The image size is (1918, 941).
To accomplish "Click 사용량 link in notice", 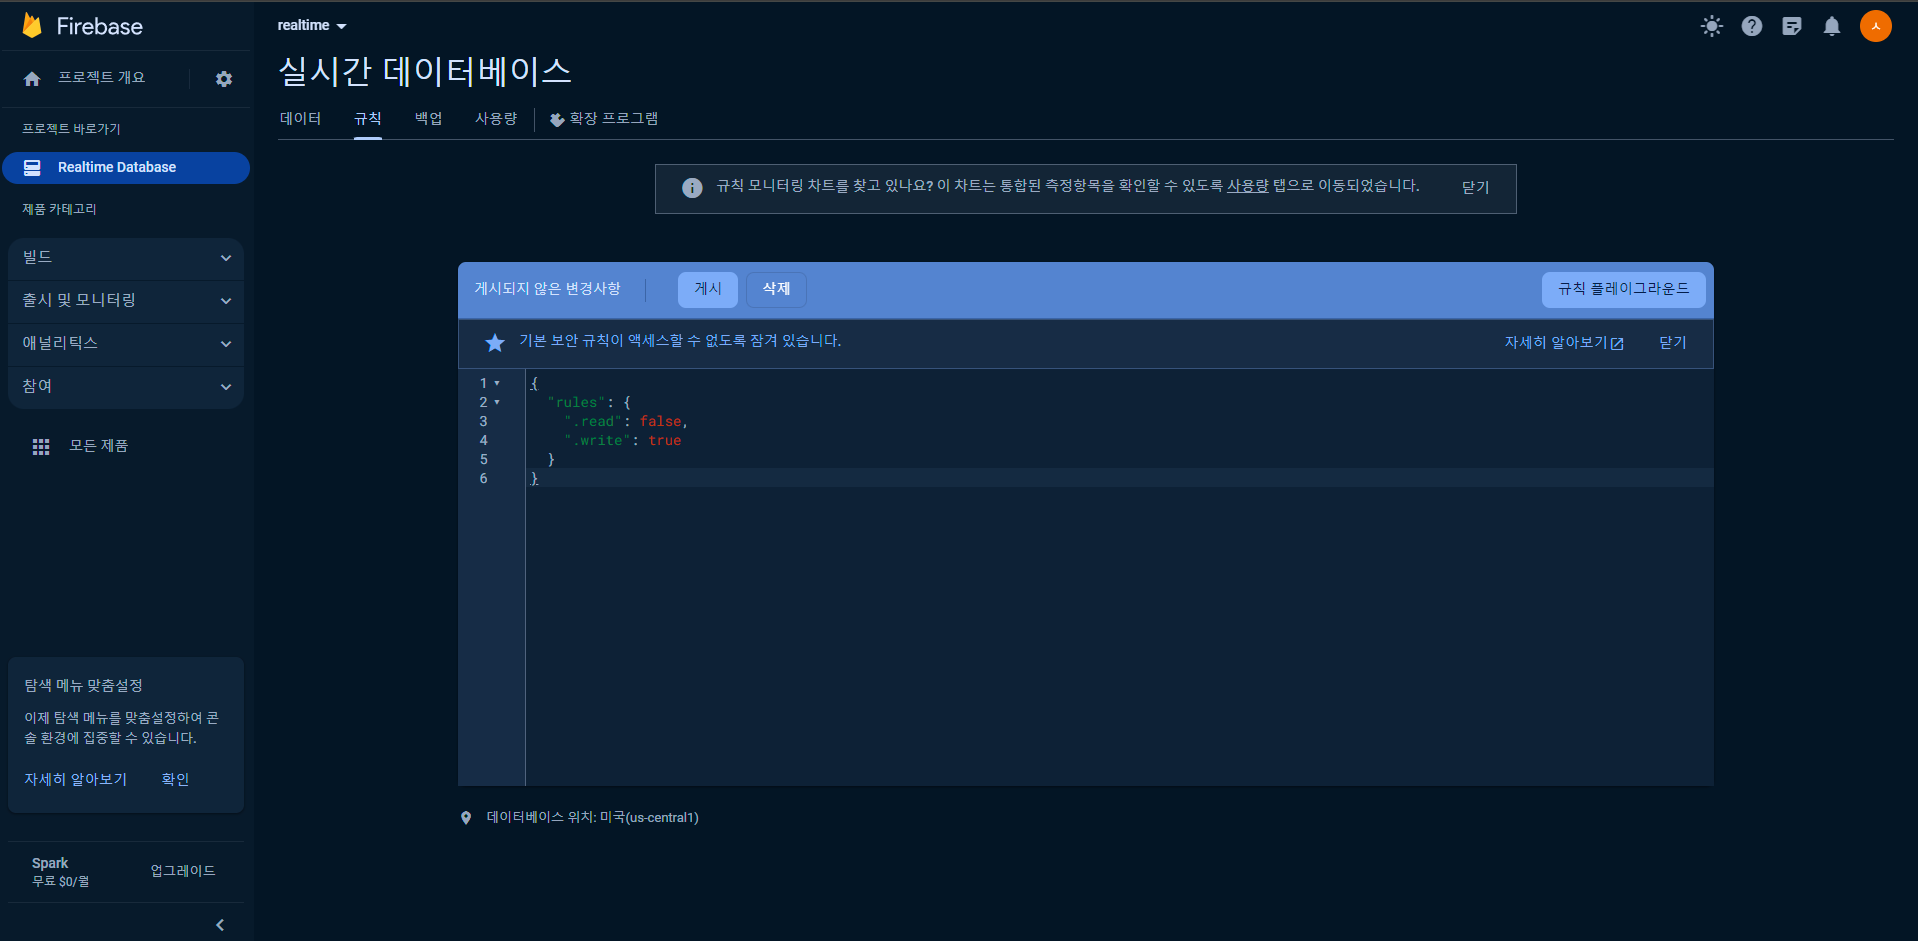I will 1248,186.
